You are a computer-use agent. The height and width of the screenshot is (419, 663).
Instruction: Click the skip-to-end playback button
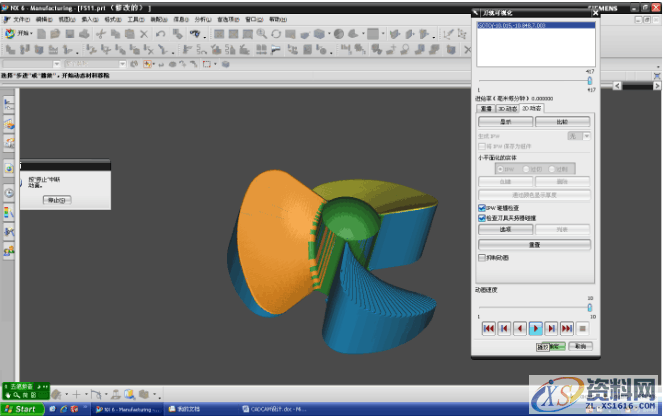click(x=567, y=328)
